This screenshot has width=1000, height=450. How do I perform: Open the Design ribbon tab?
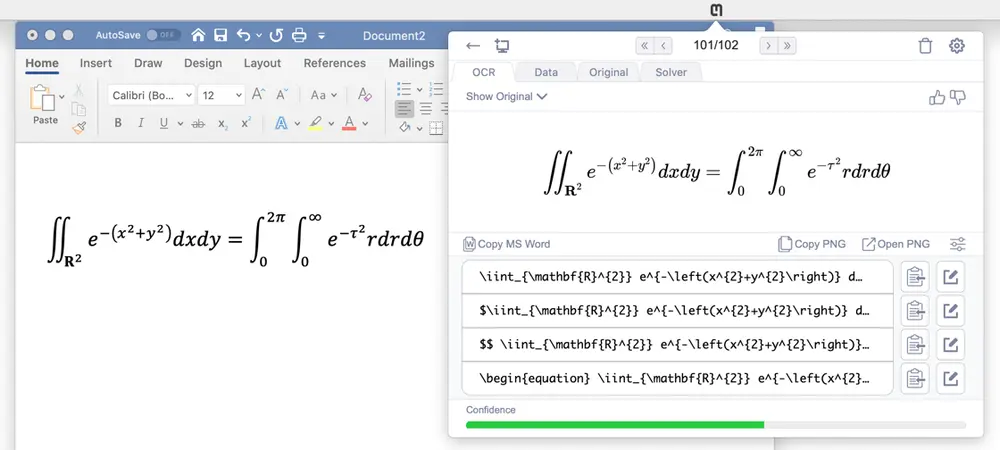click(203, 63)
